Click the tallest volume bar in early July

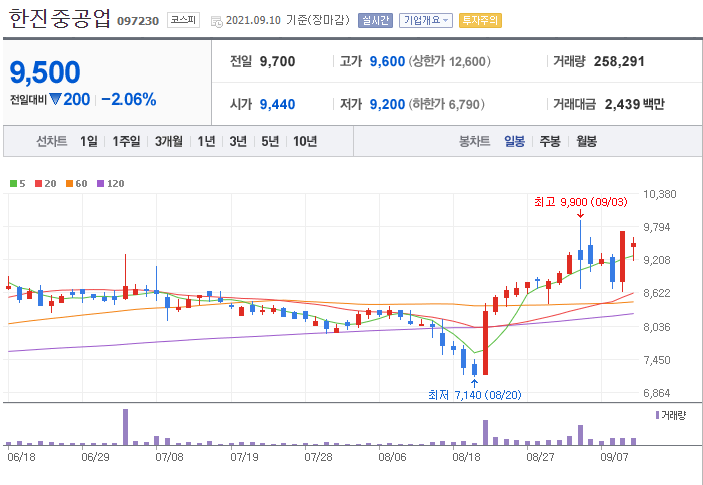pos(126,427)
